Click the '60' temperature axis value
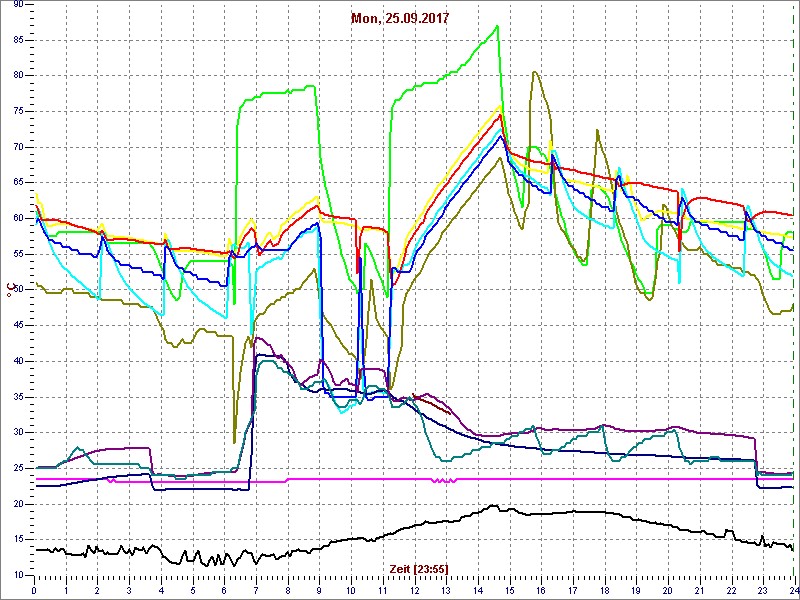Screen dimensions: 800x600 tap(18, 218)
